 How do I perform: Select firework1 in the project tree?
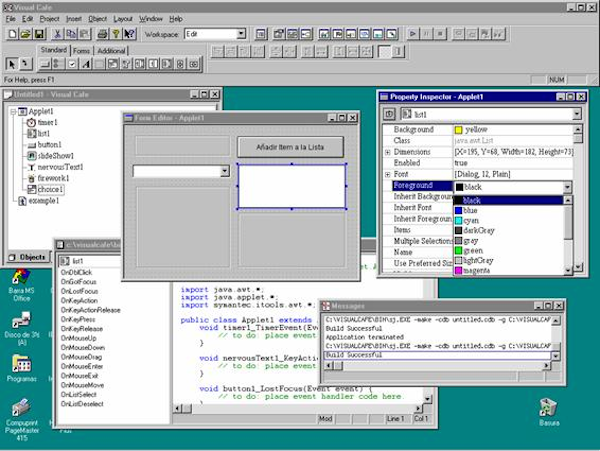click(53, 178)
